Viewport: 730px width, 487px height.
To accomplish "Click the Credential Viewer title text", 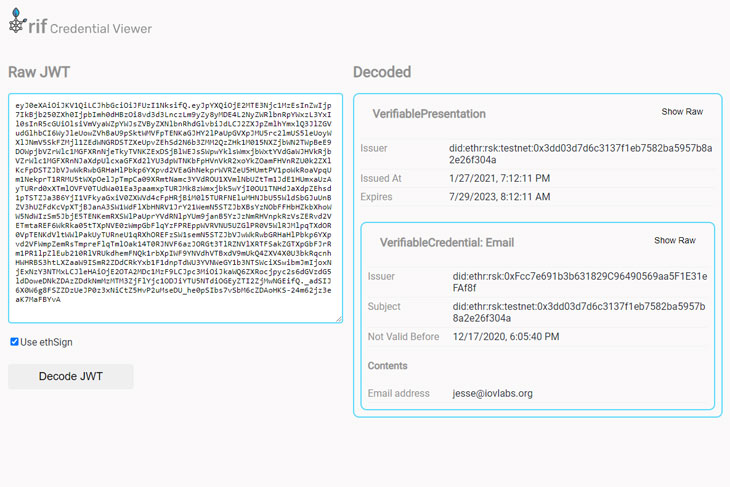I will pyautogui.click(x=101, y=29).
